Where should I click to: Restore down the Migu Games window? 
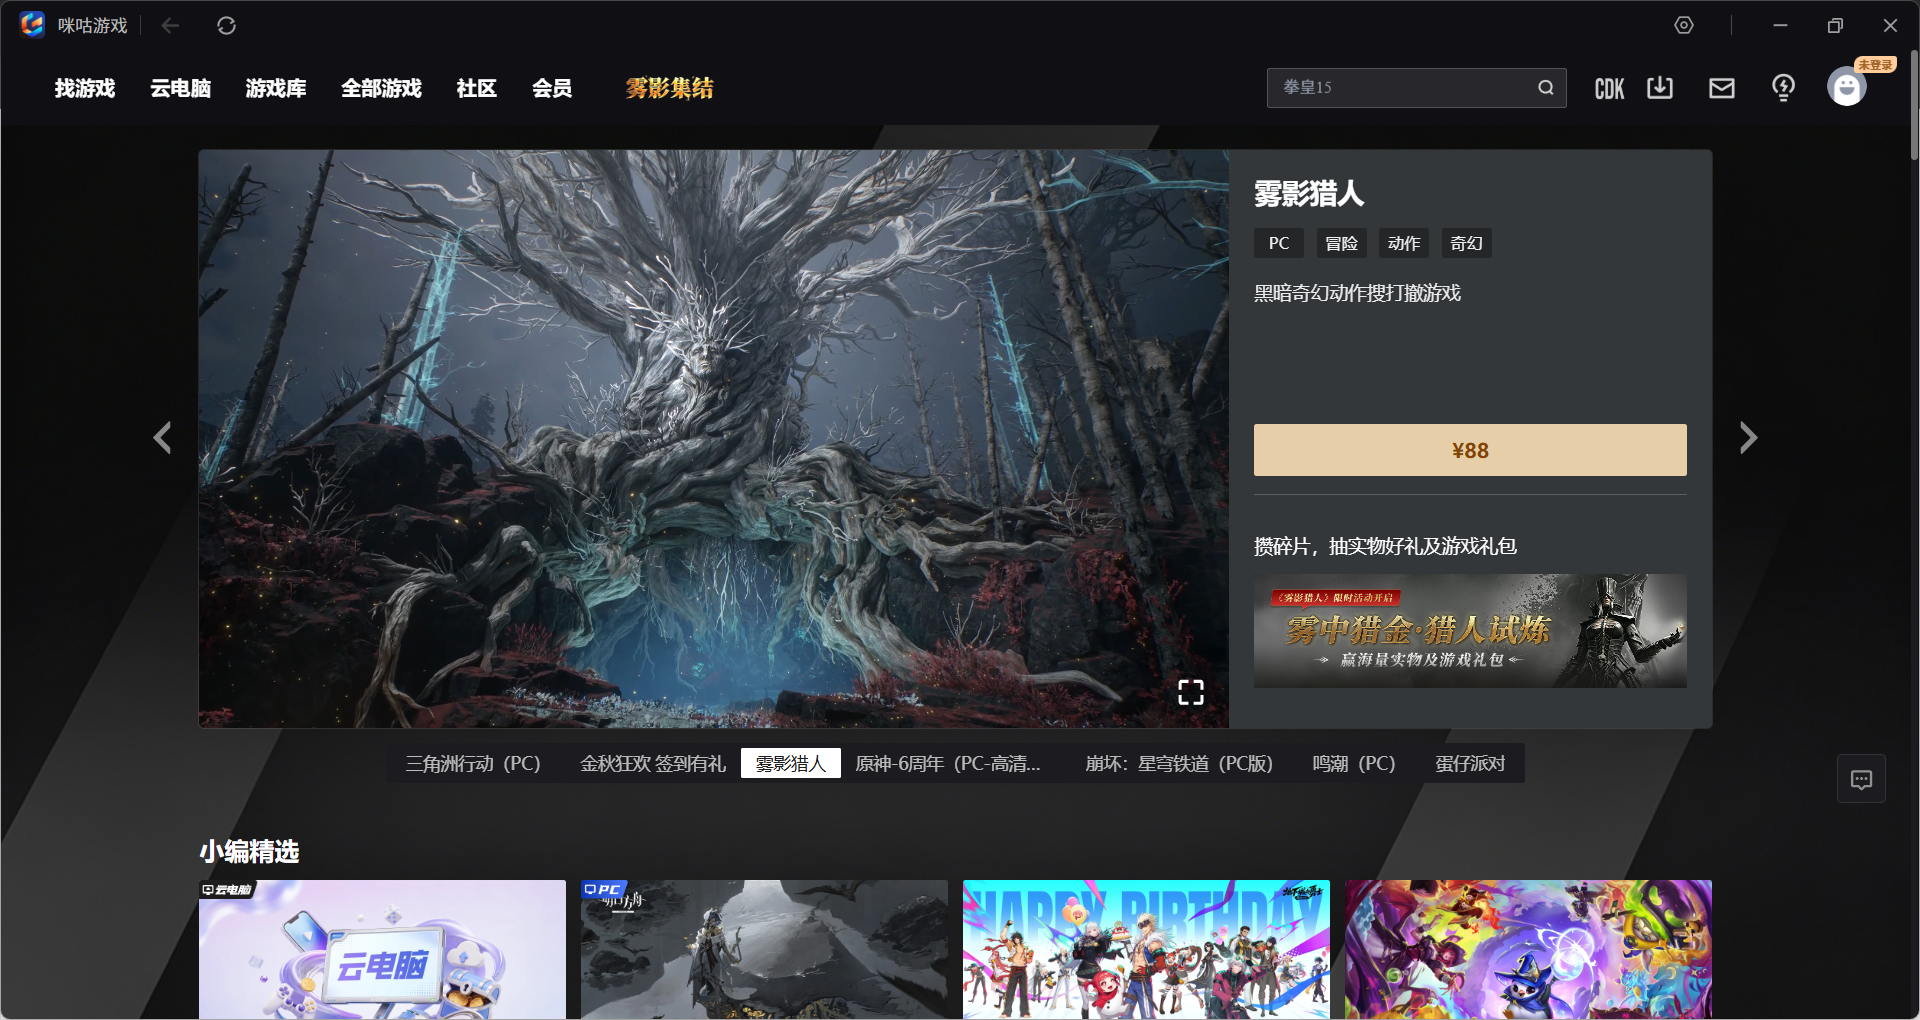click(1835, 26)
